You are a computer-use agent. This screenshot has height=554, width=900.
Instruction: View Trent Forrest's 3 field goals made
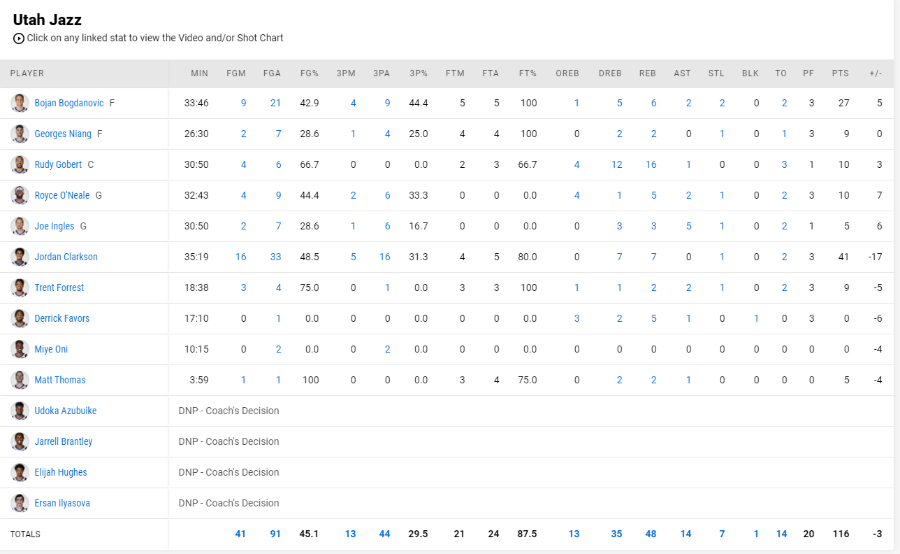tap(243, 288)
